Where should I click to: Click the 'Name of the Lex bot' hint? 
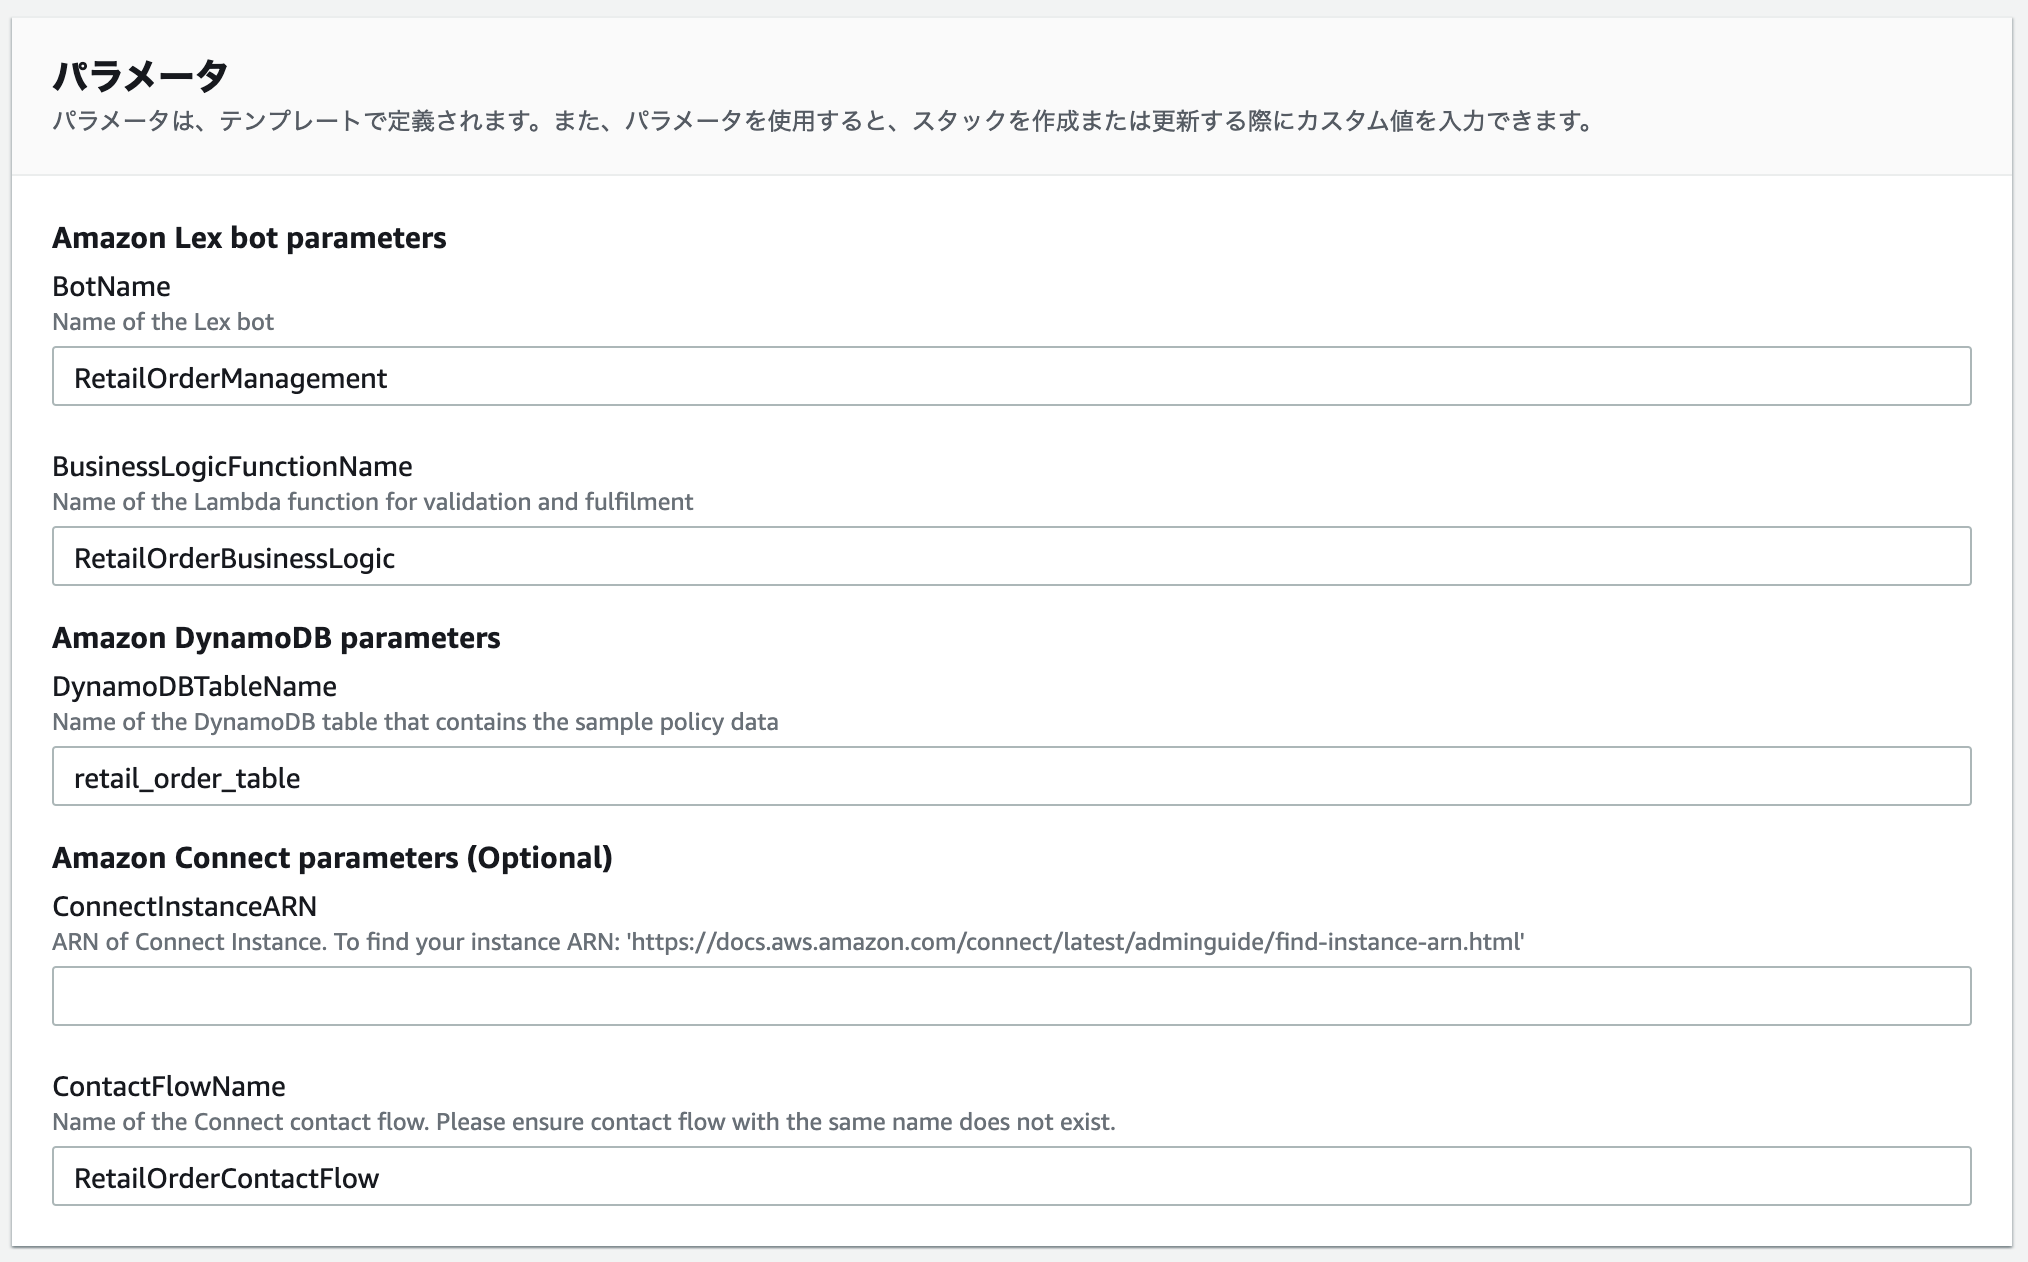click(x=163, y=322)
